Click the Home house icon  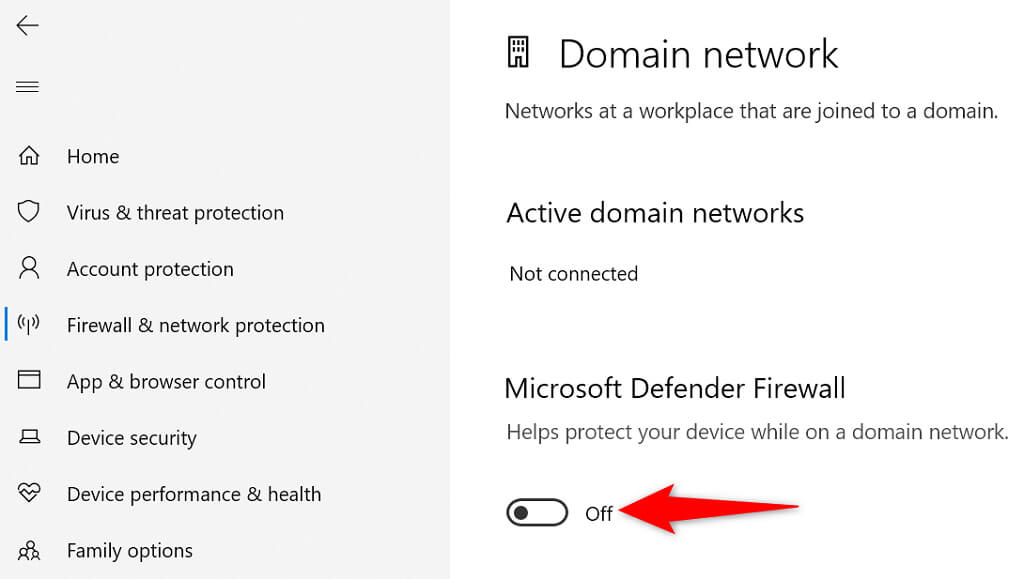tap(29, 156)
